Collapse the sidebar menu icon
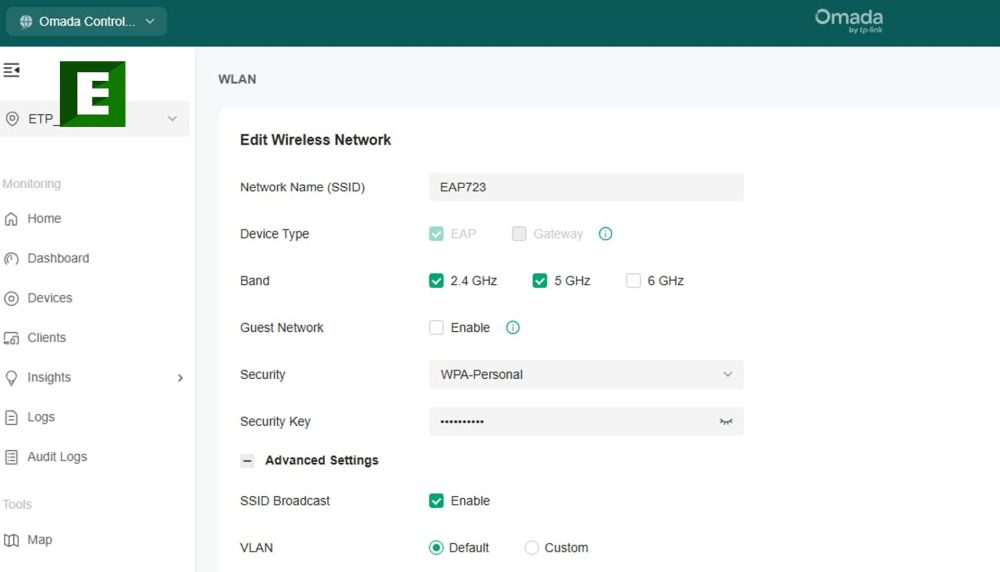The width and height of the screenshot is (1000, 572). coord(11,70)
